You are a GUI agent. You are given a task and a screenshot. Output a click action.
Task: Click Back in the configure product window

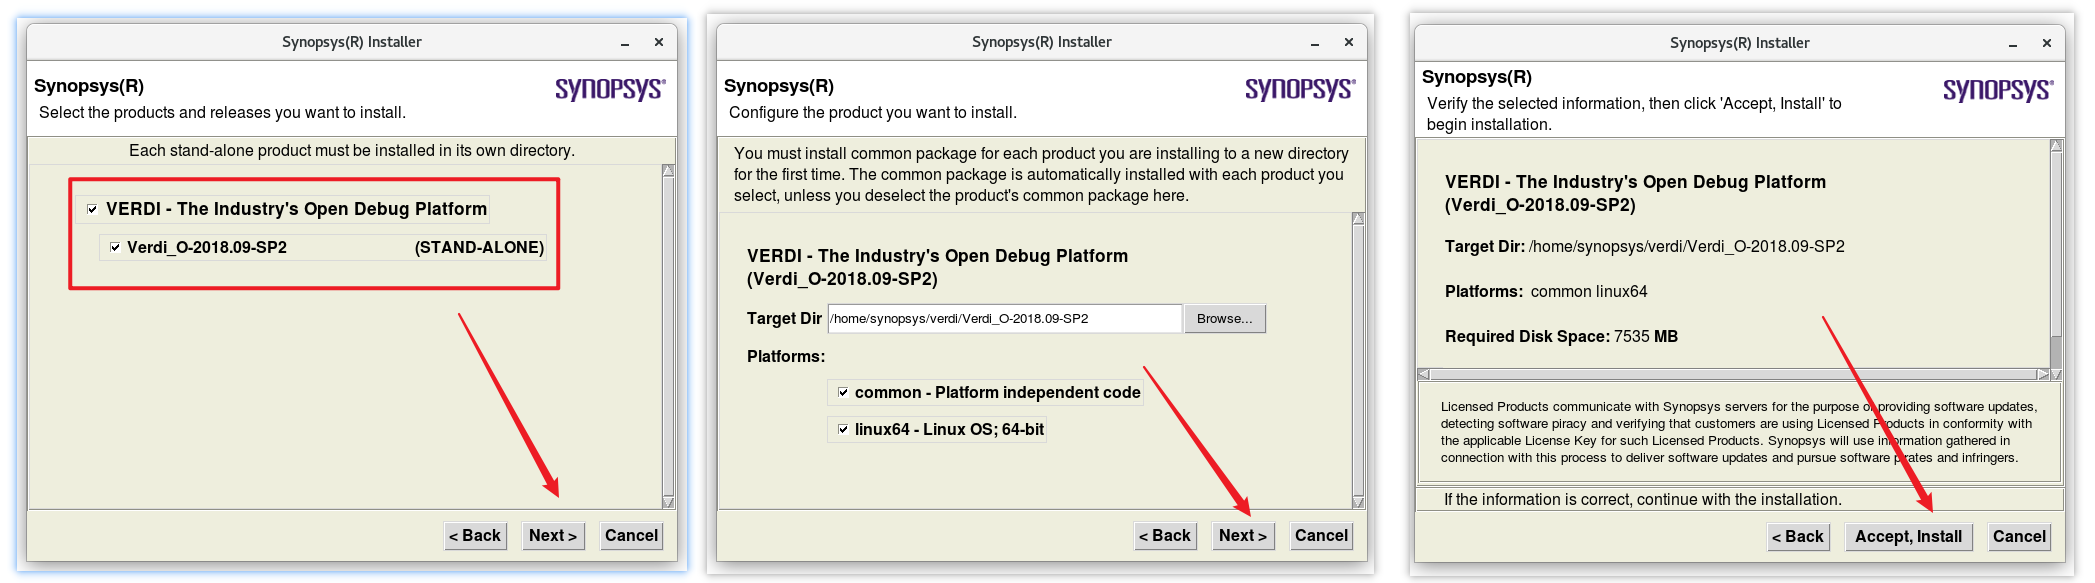pyautogui.click(x=1165, y=536)
